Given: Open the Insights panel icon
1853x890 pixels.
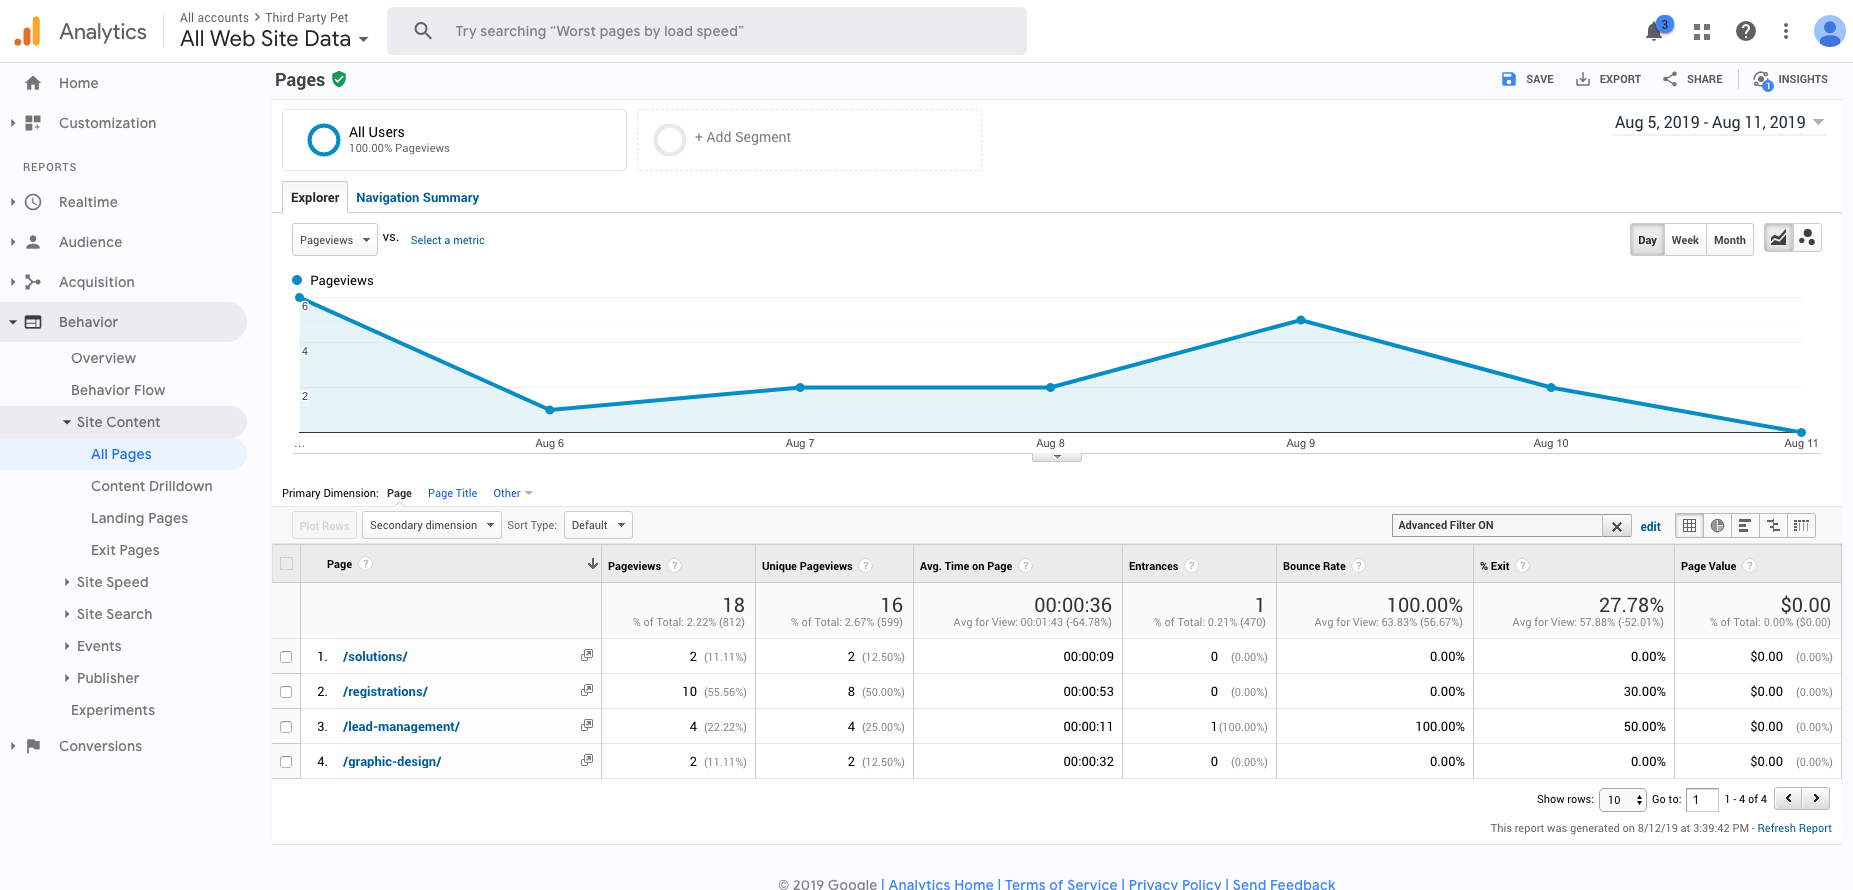Looking at the screenshot, I should [1790, 80].
